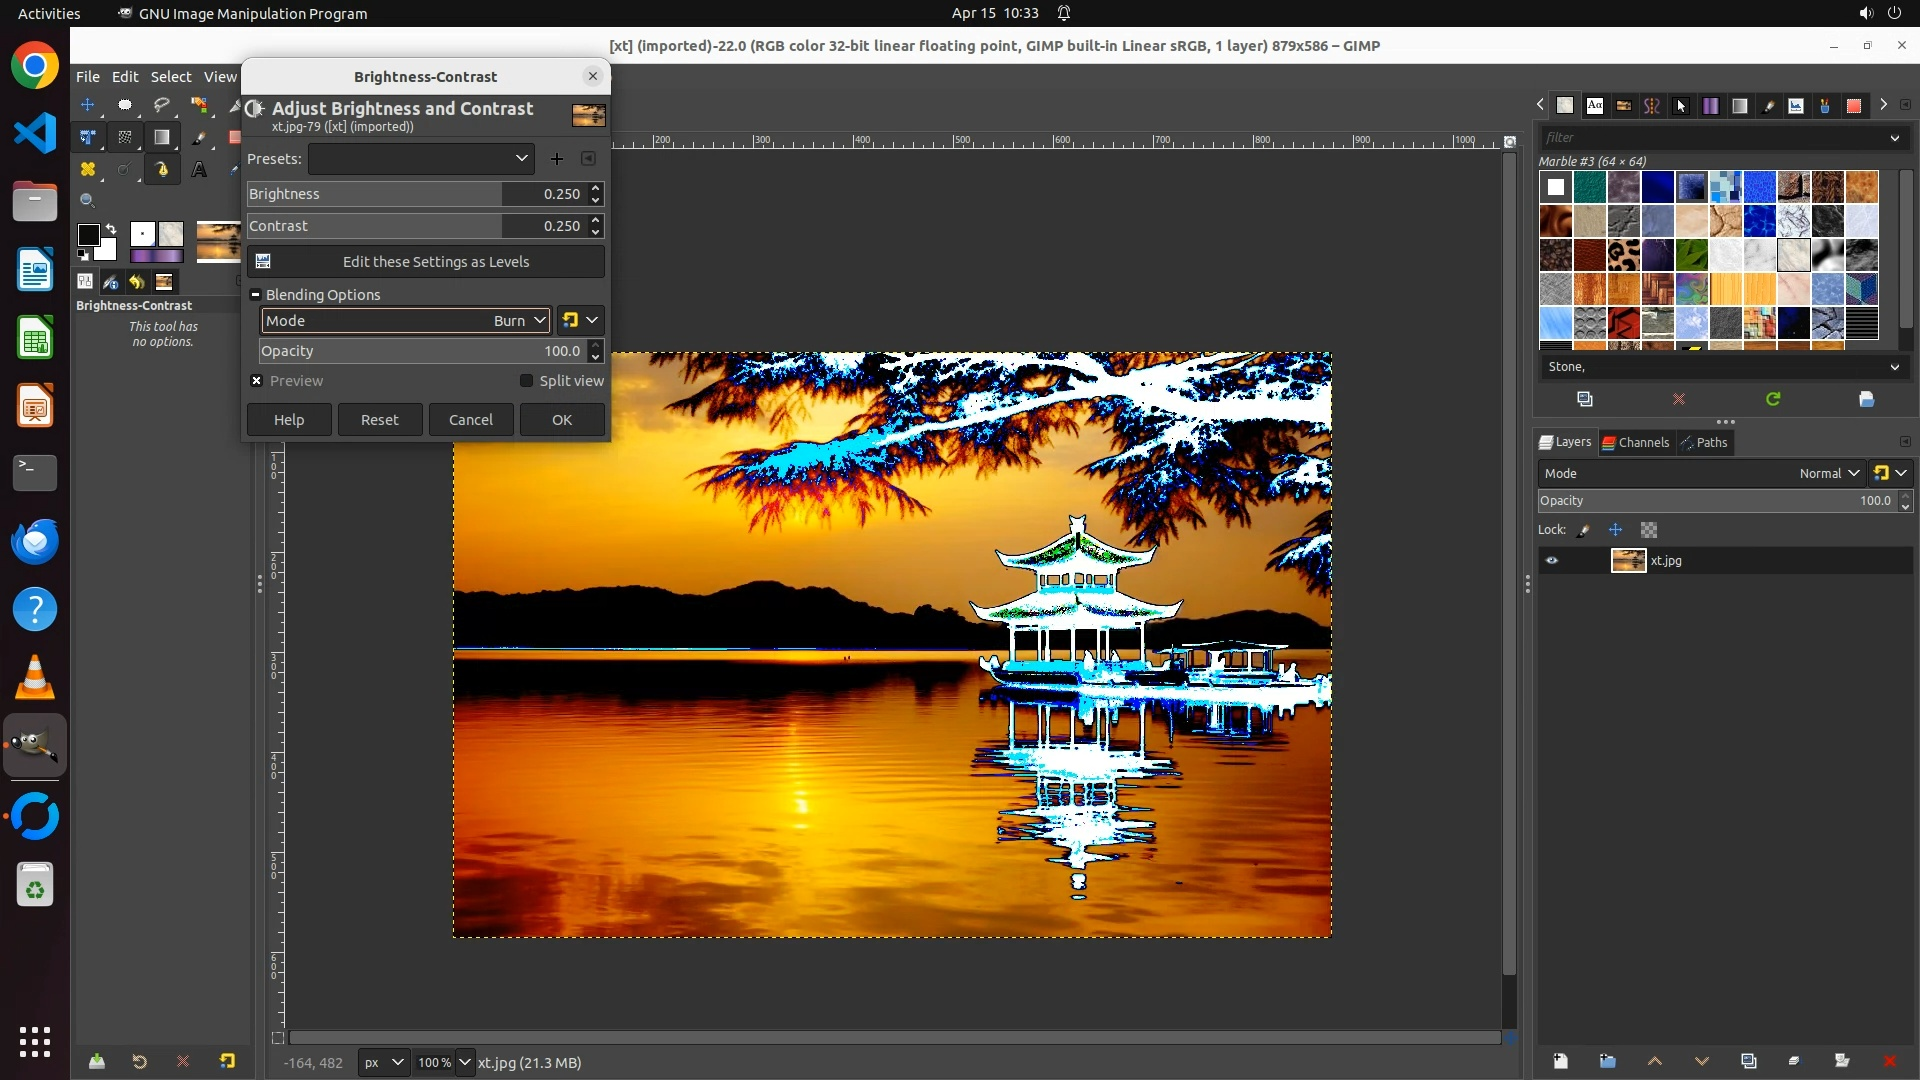1920x1080 pixels.
Task: Enable Split view checkbox
Action: [x=527, y=381]
